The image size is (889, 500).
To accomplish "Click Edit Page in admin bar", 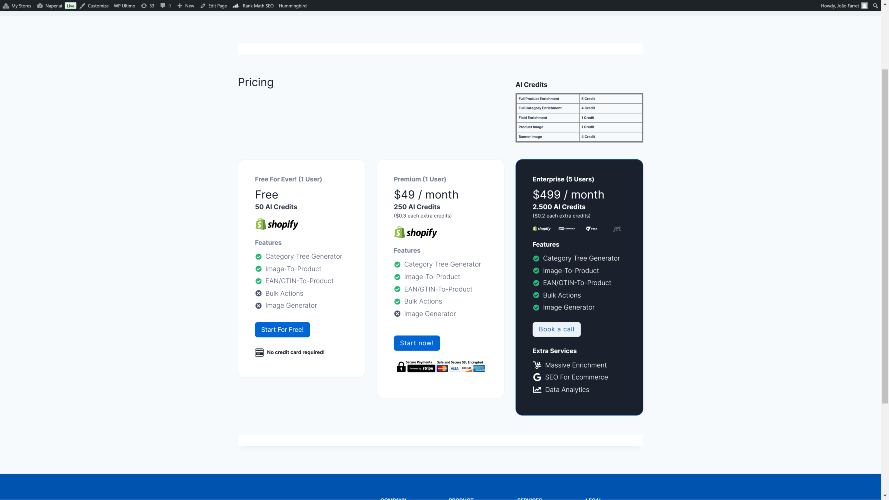I will click(x=214, y=6).
